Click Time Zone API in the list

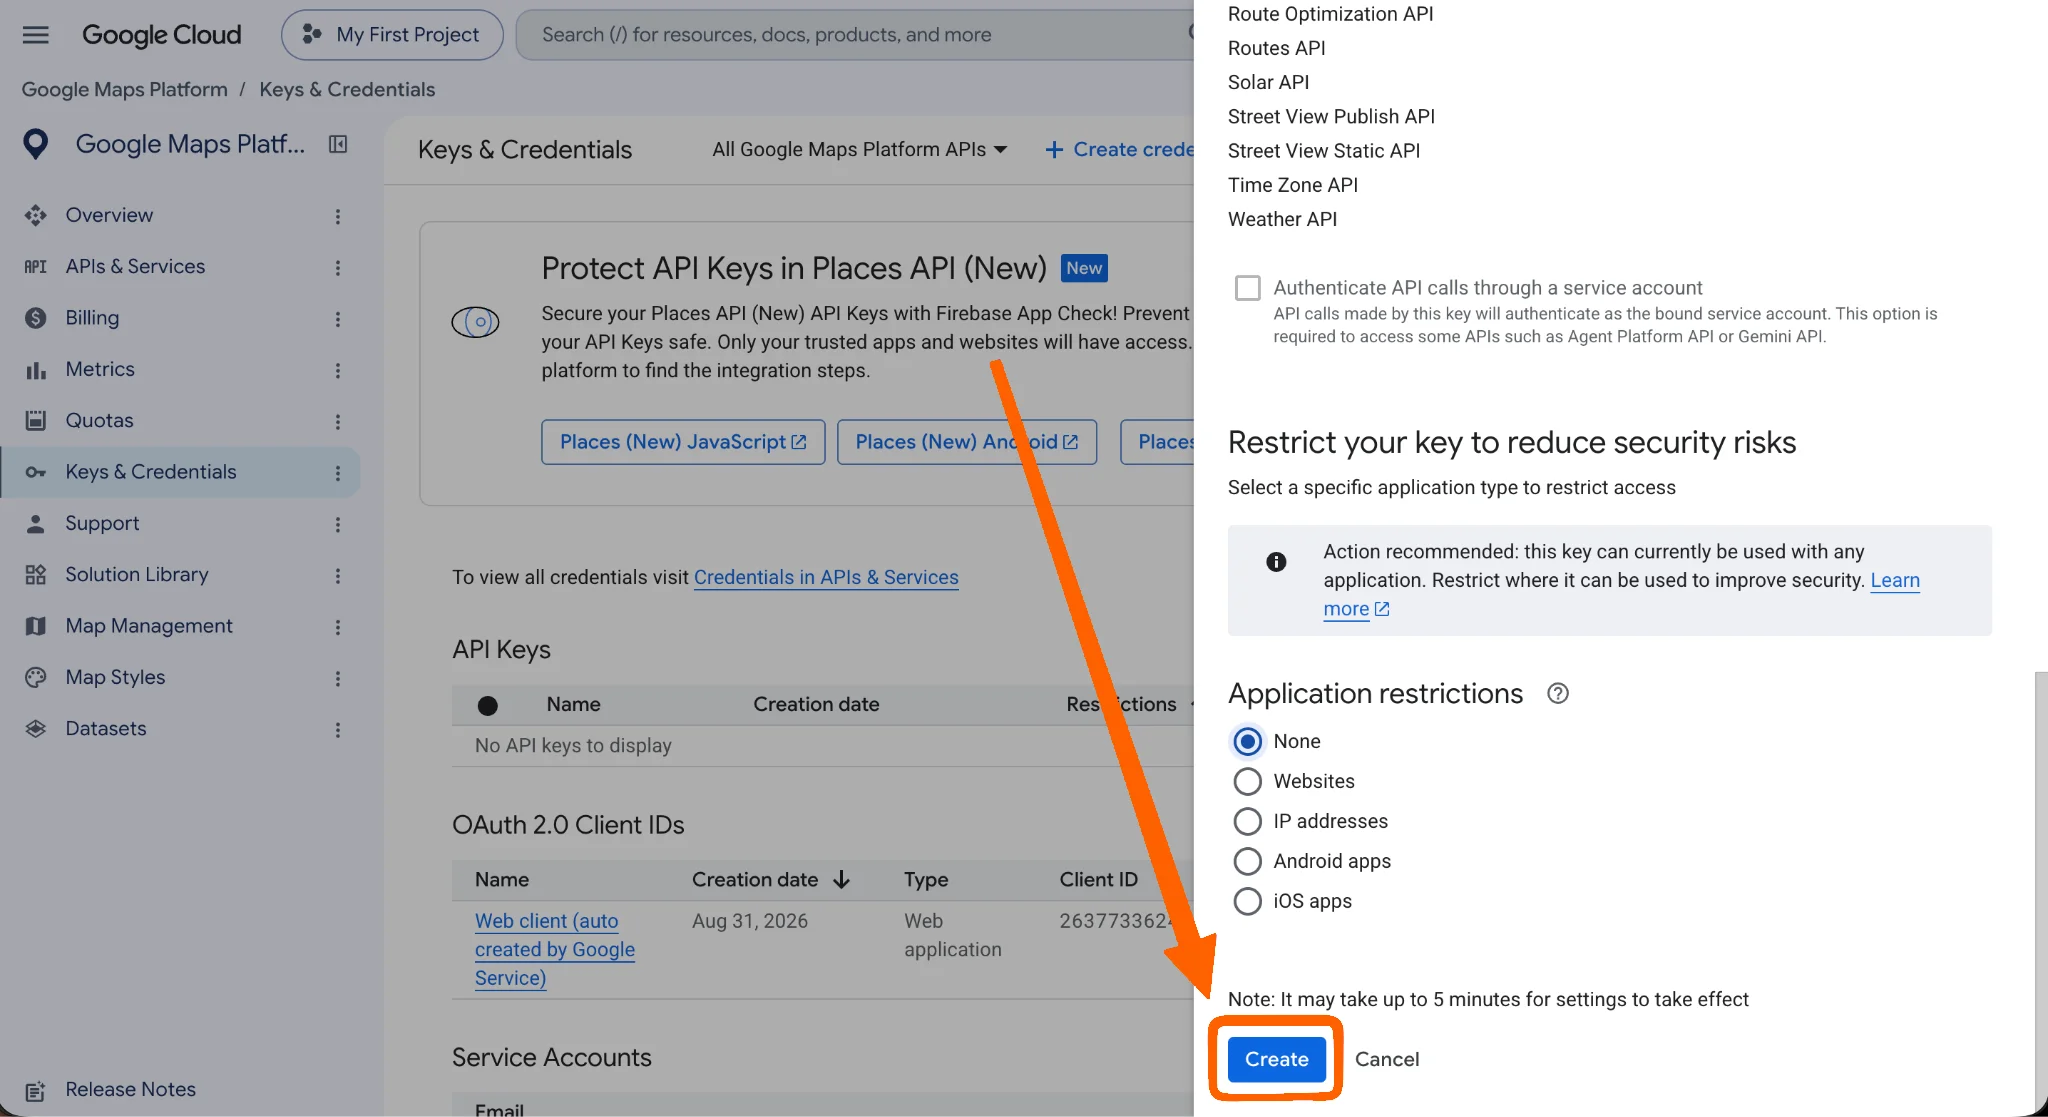point(1292,185)
